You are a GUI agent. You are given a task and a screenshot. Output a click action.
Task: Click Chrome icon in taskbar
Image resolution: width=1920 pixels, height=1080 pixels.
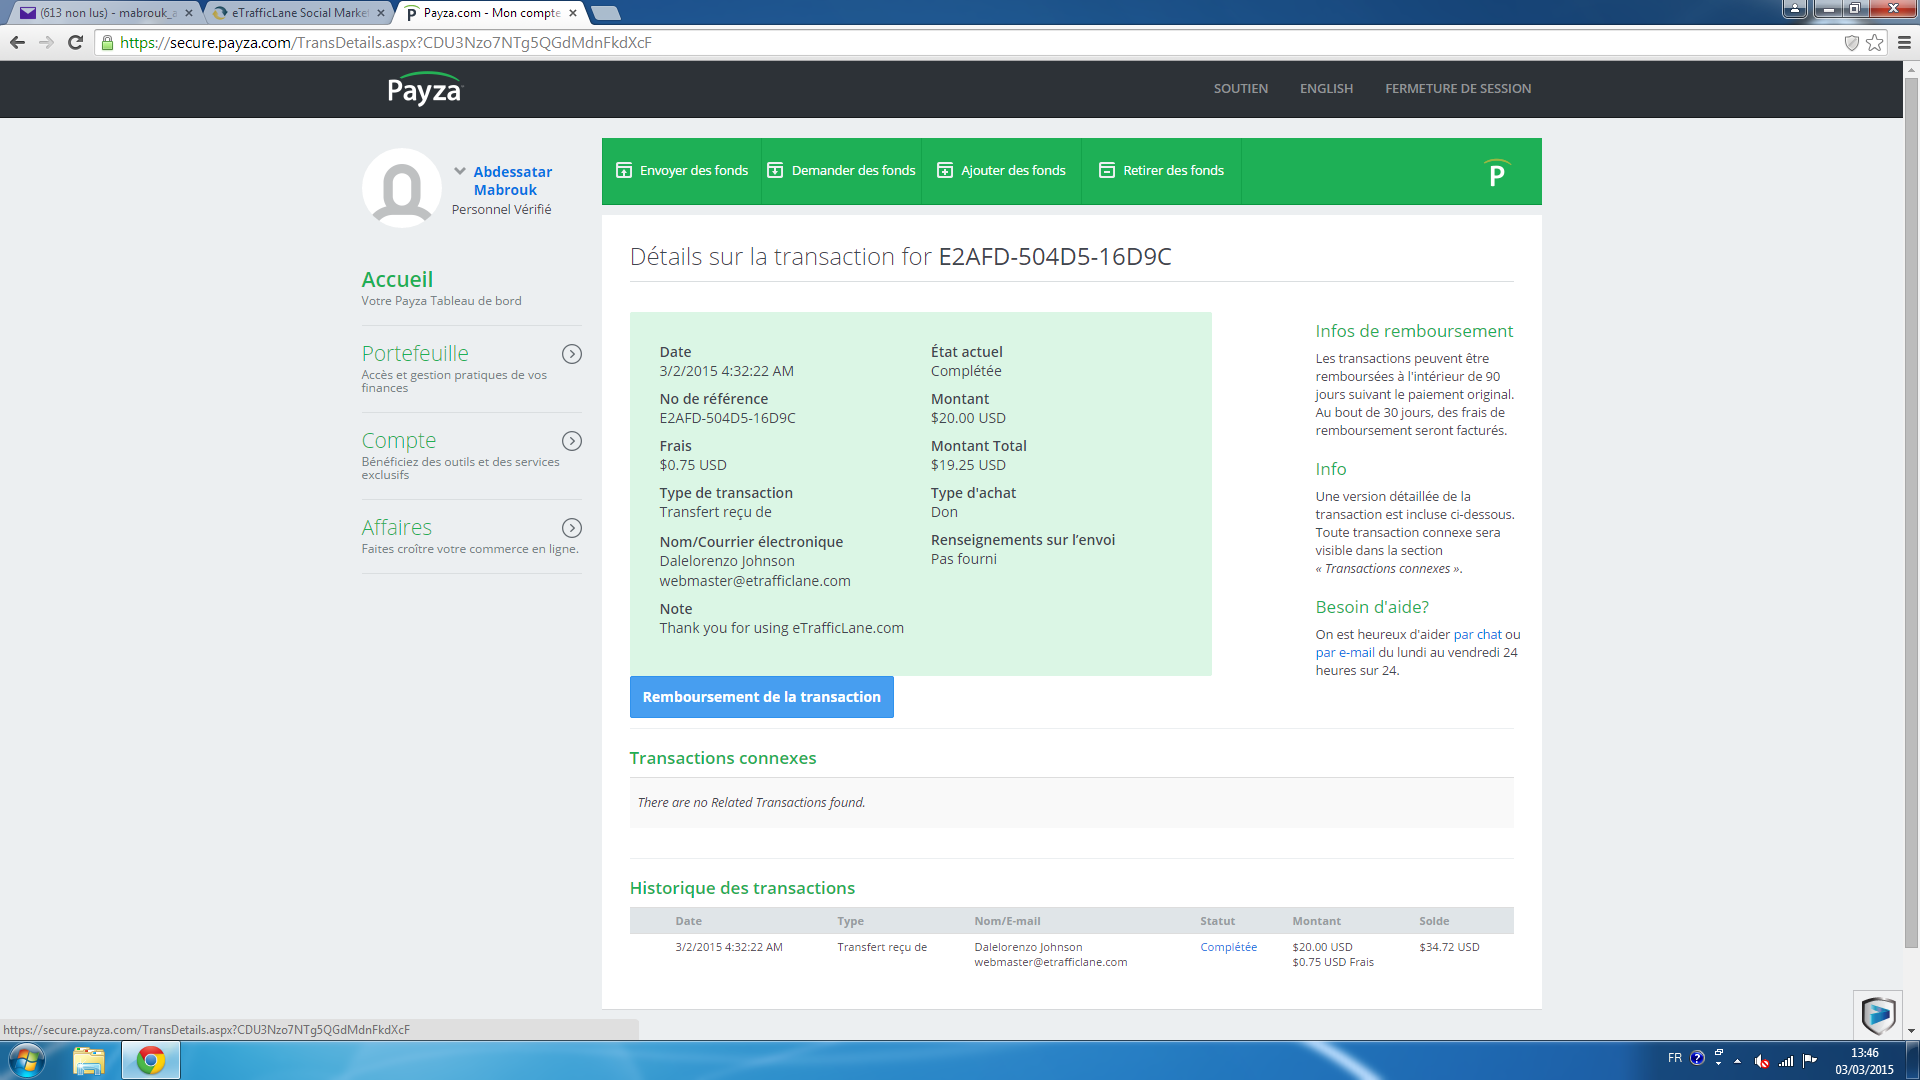point(151,1060)
